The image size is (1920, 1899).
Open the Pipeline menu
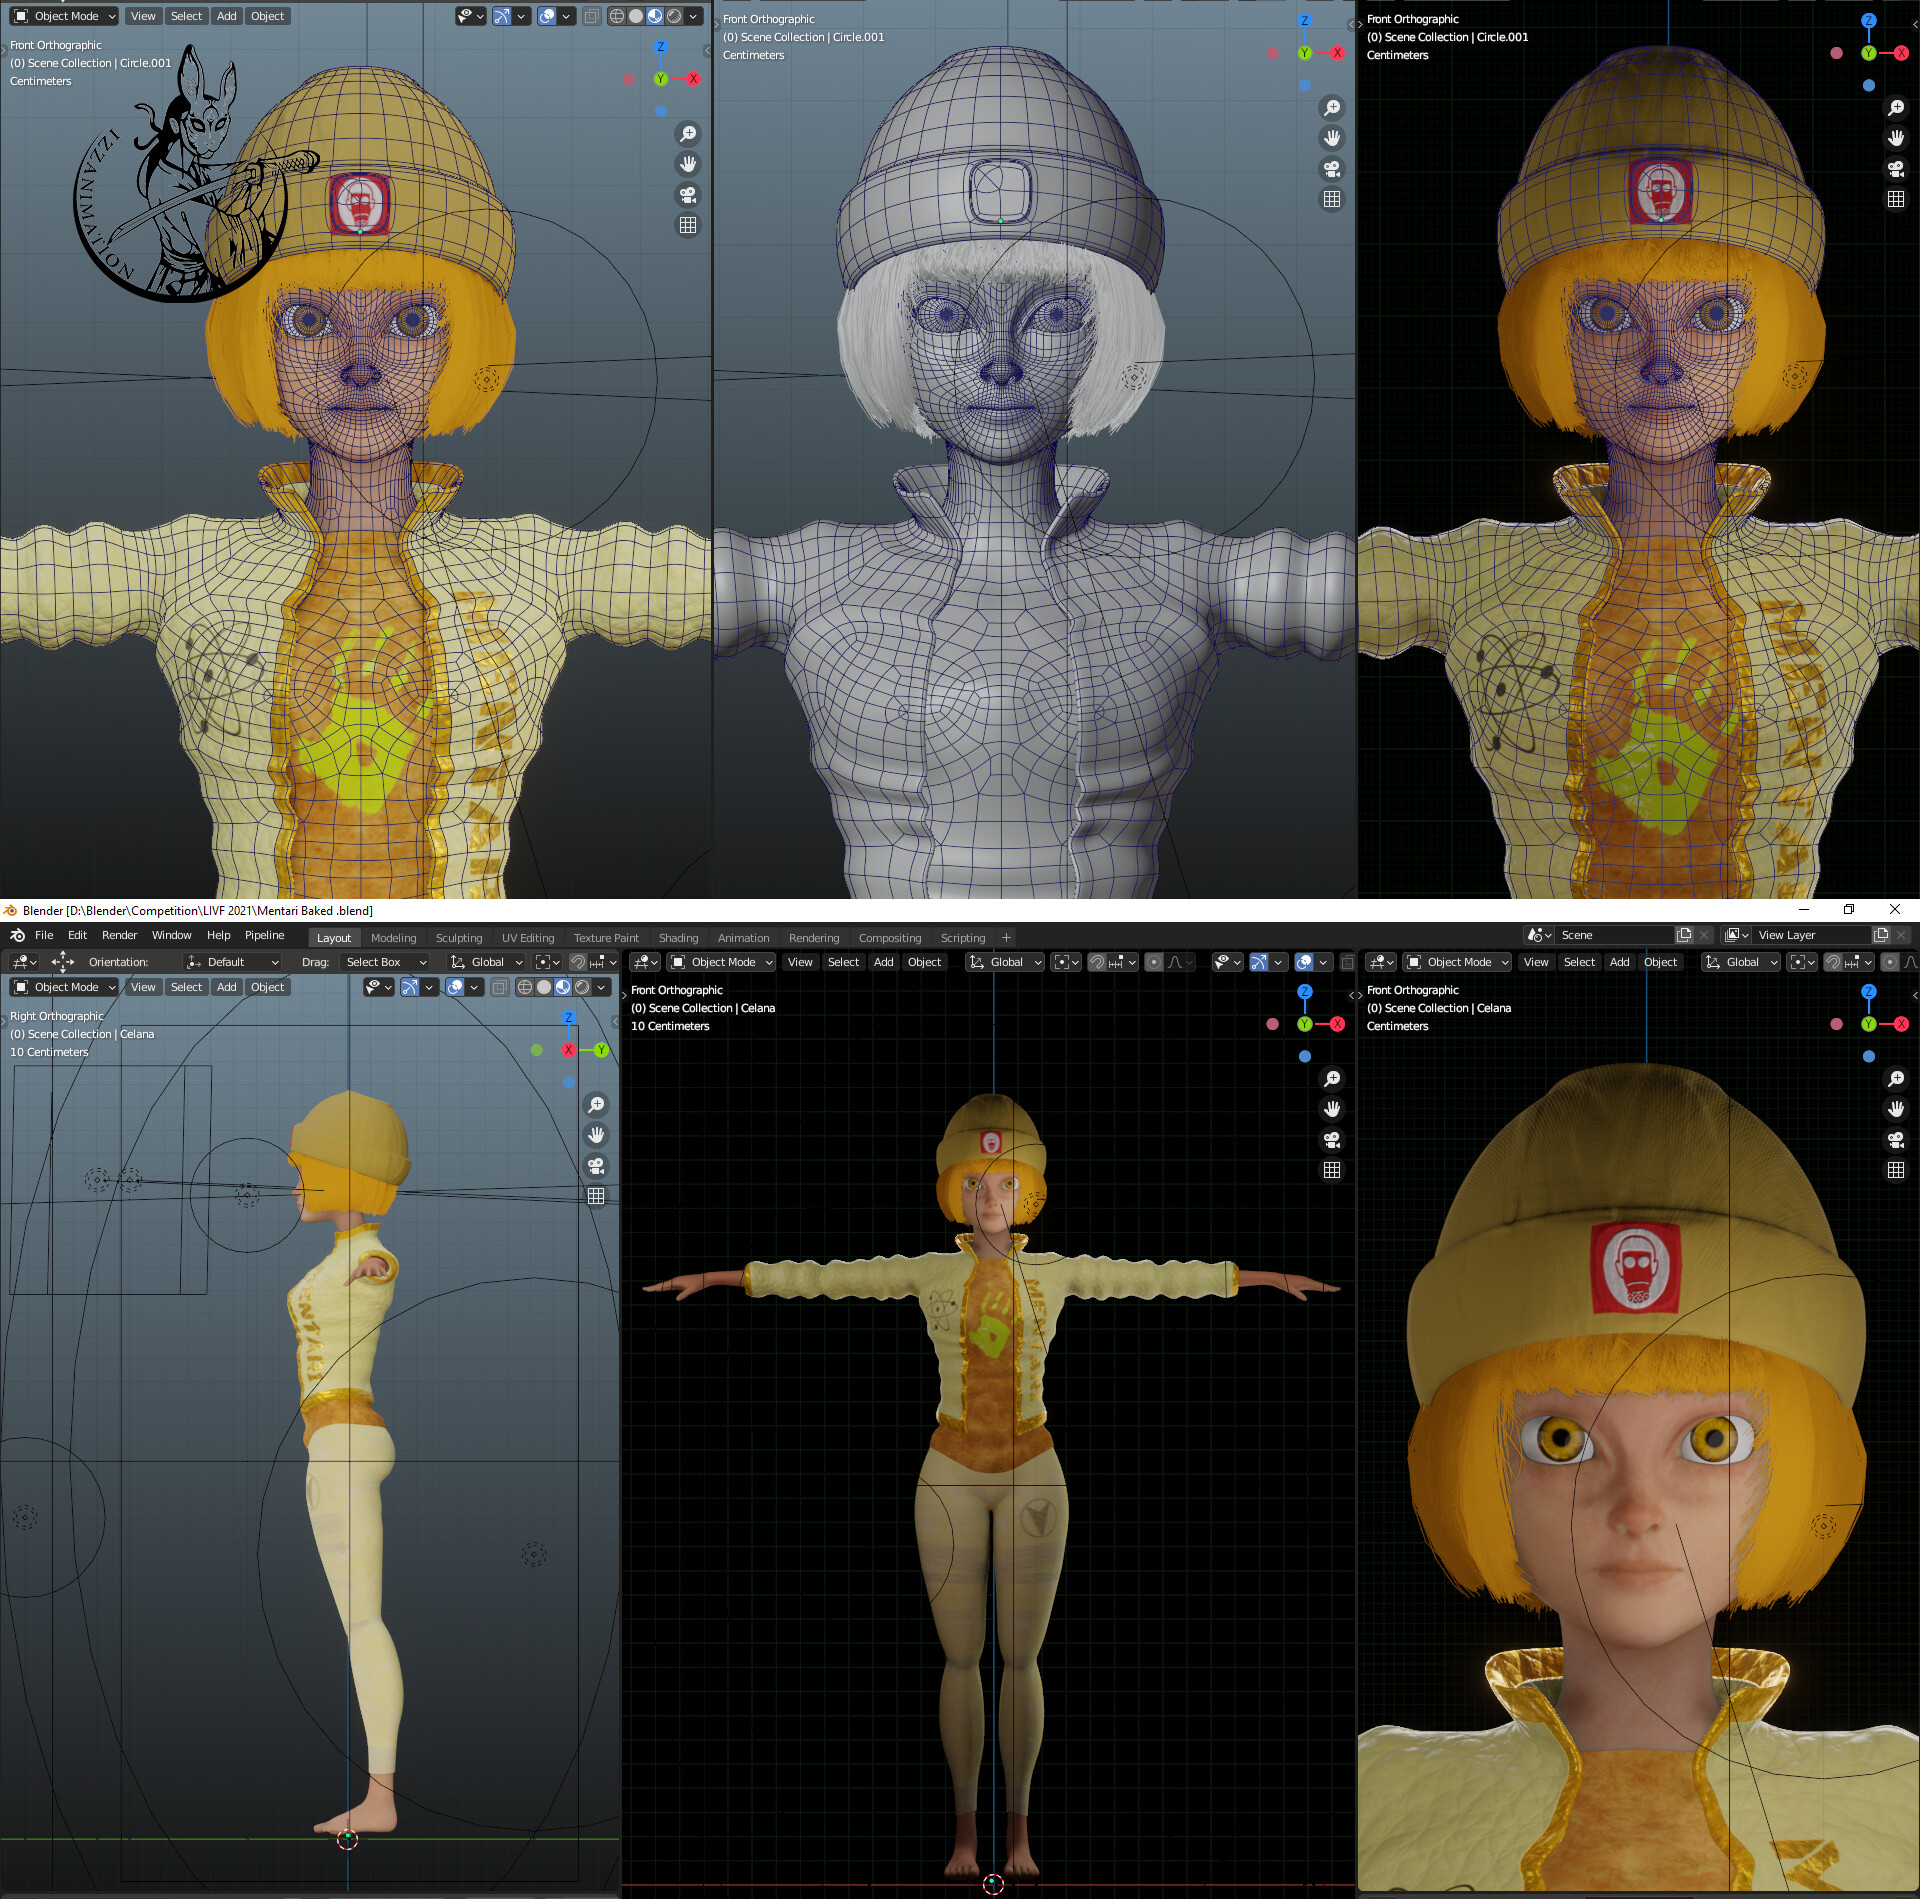coord(264,935)
